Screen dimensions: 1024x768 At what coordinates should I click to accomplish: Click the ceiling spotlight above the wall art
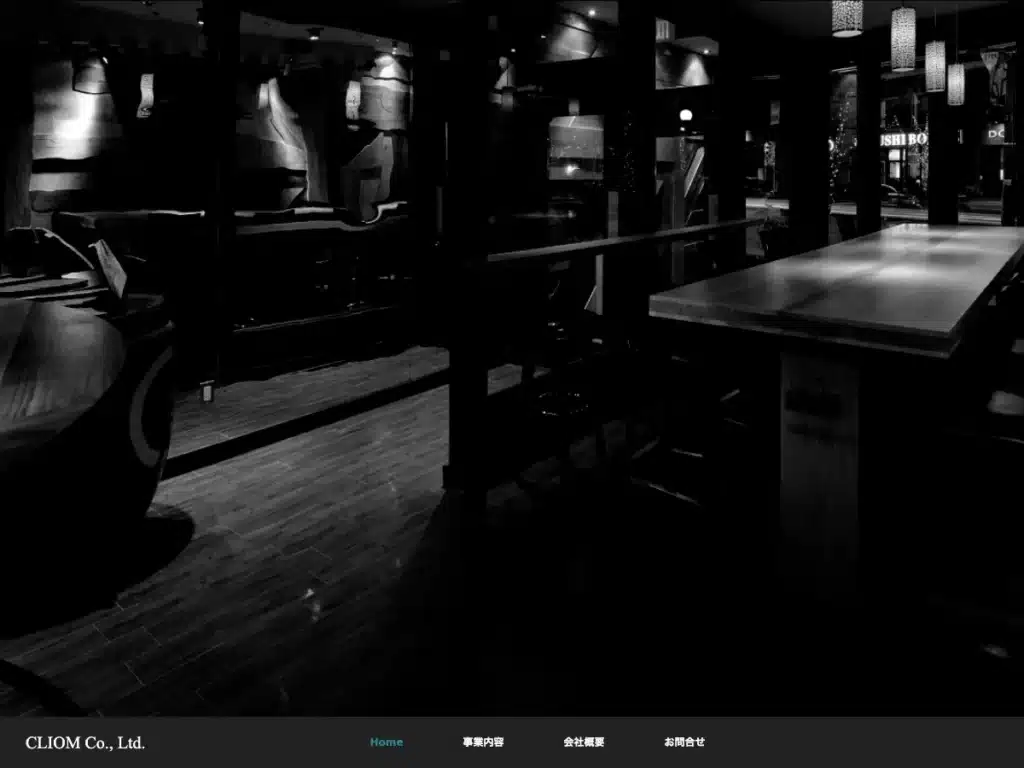tap(314, 34)
